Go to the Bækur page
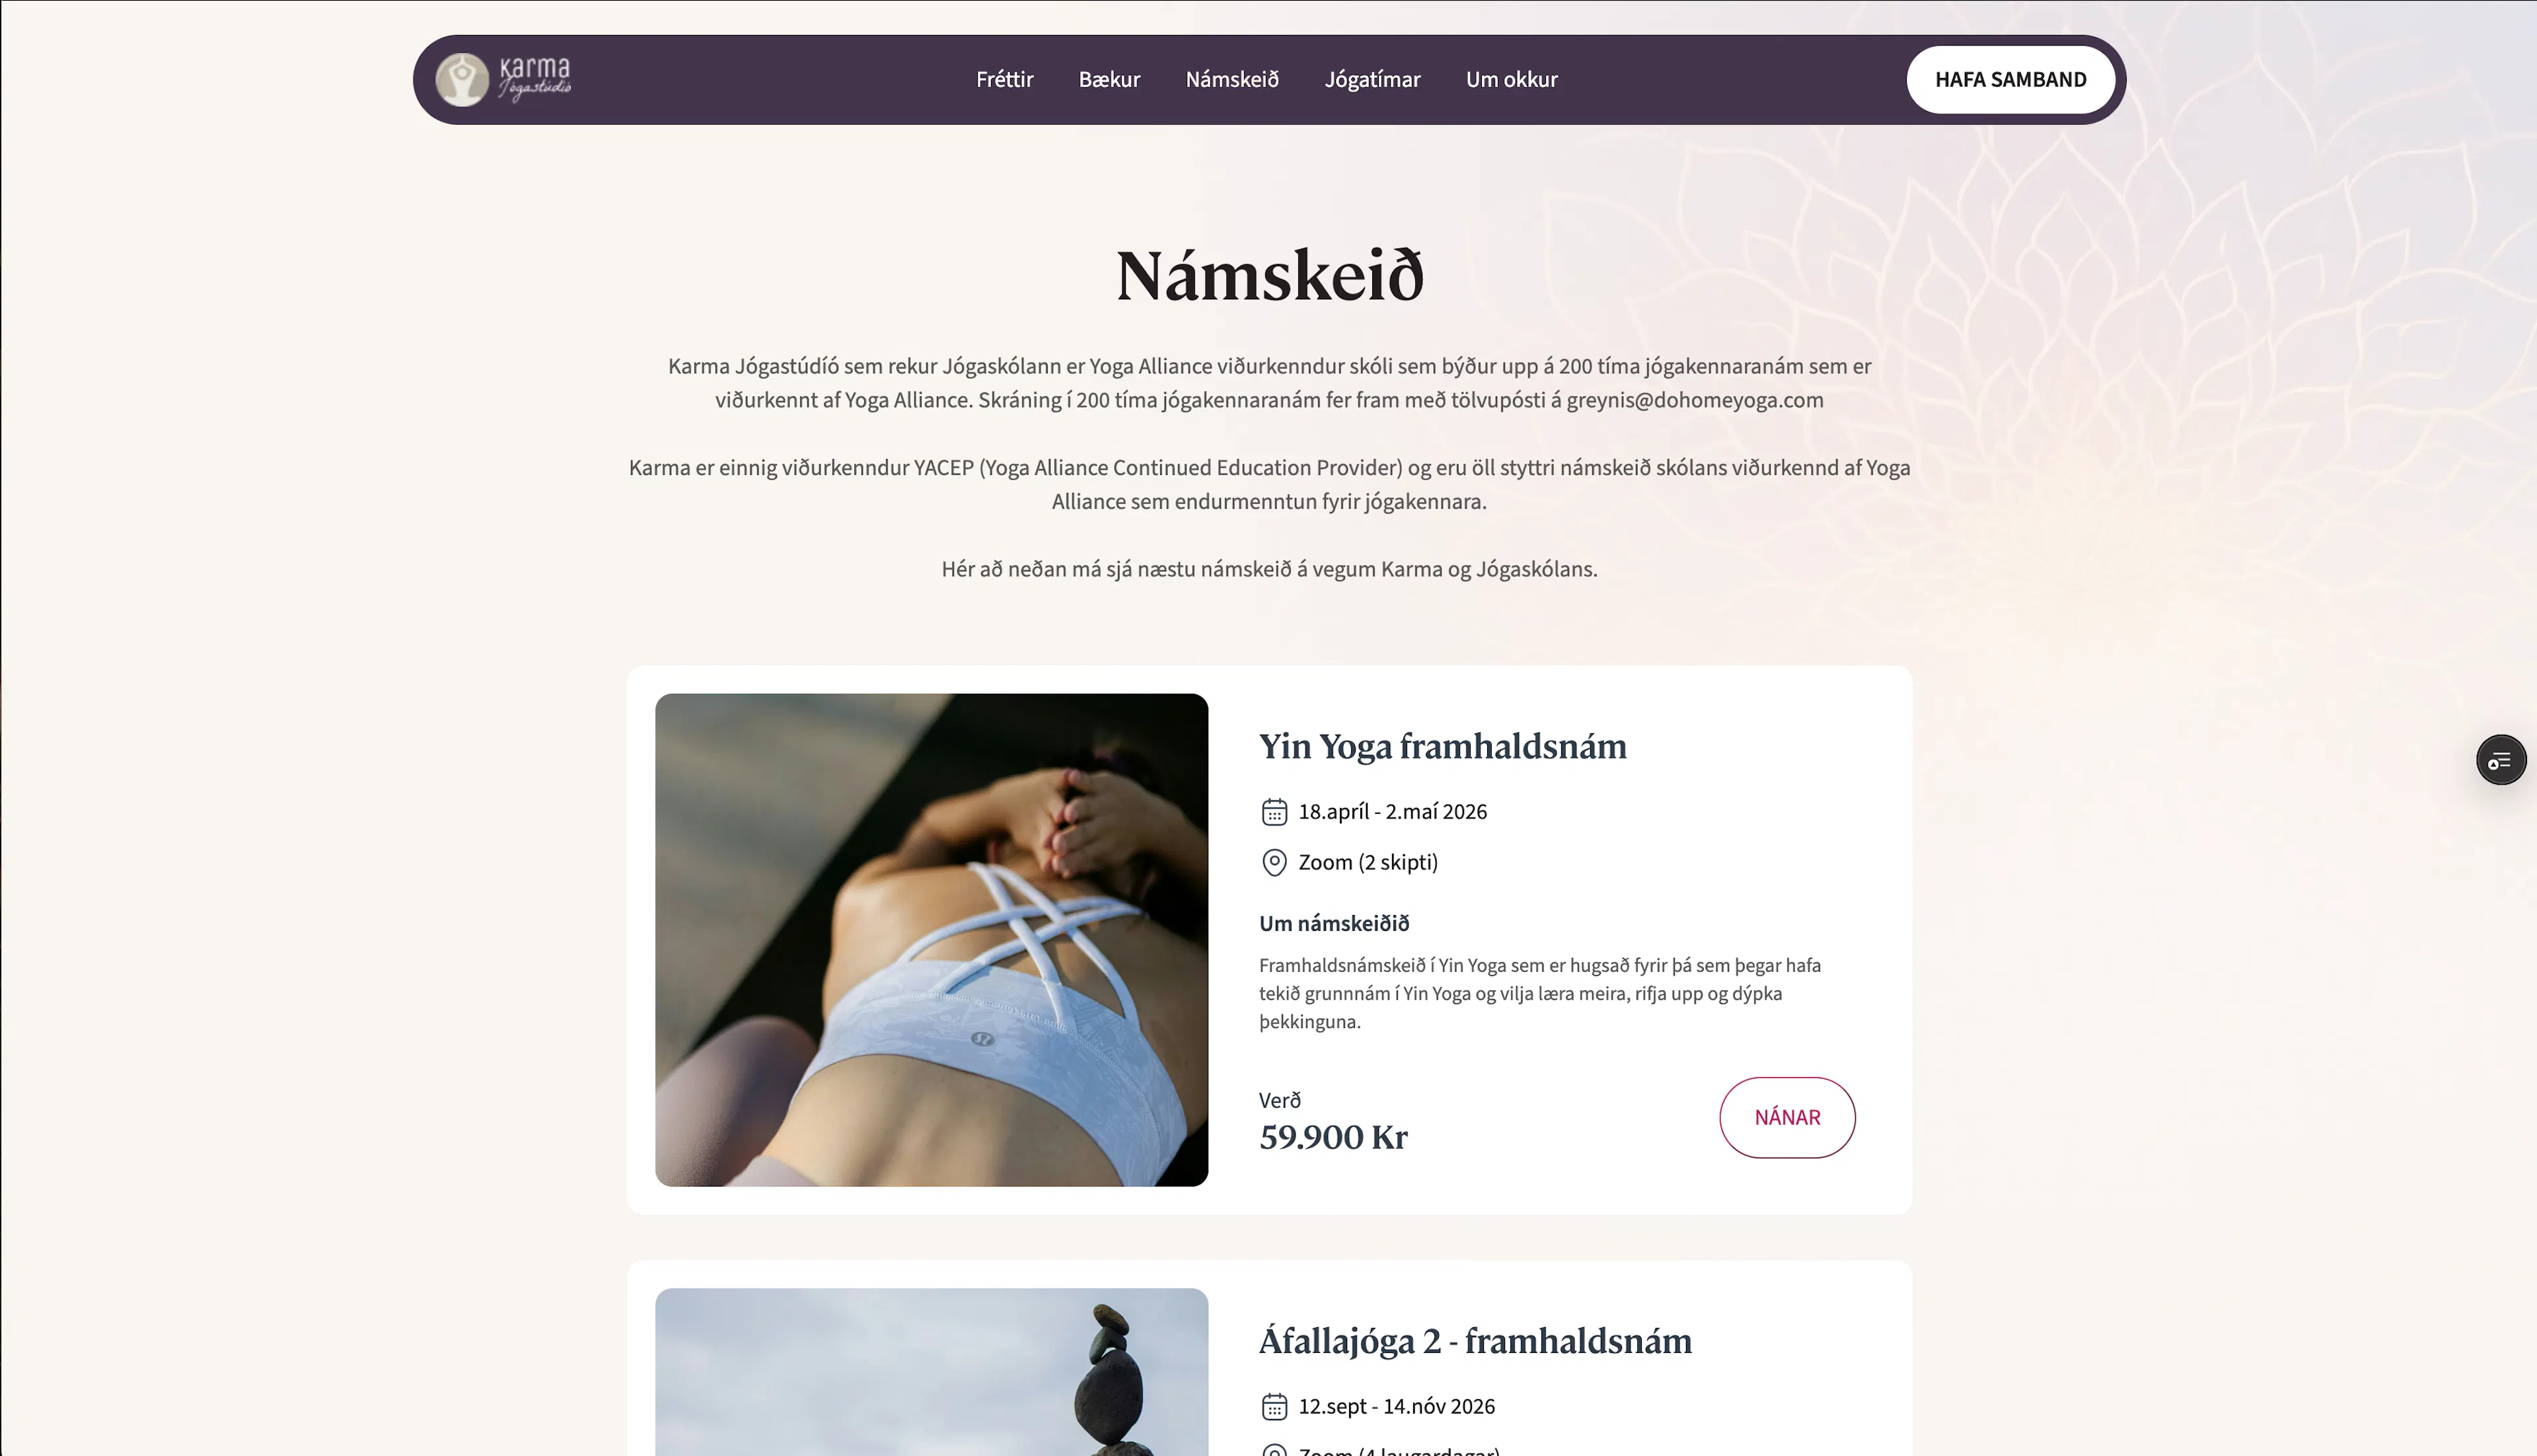 1109,79
